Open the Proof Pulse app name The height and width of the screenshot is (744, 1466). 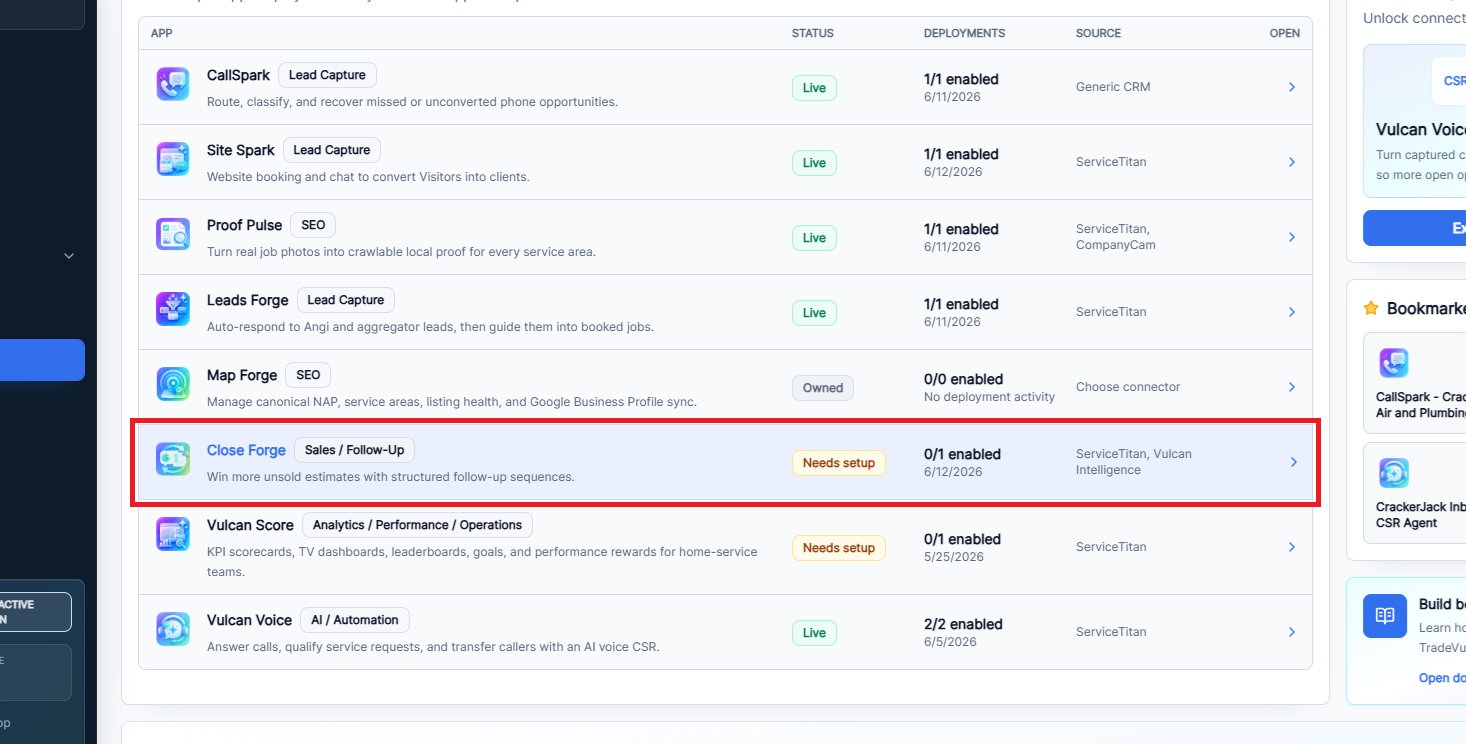[244, 225]
